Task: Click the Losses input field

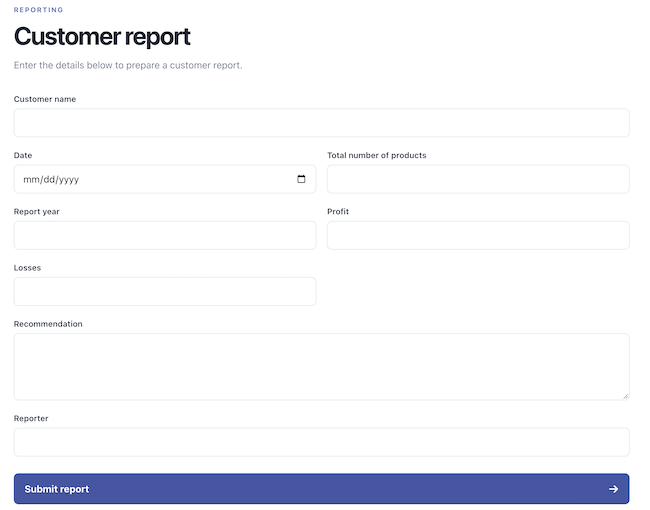Action: tap(165, 291)
